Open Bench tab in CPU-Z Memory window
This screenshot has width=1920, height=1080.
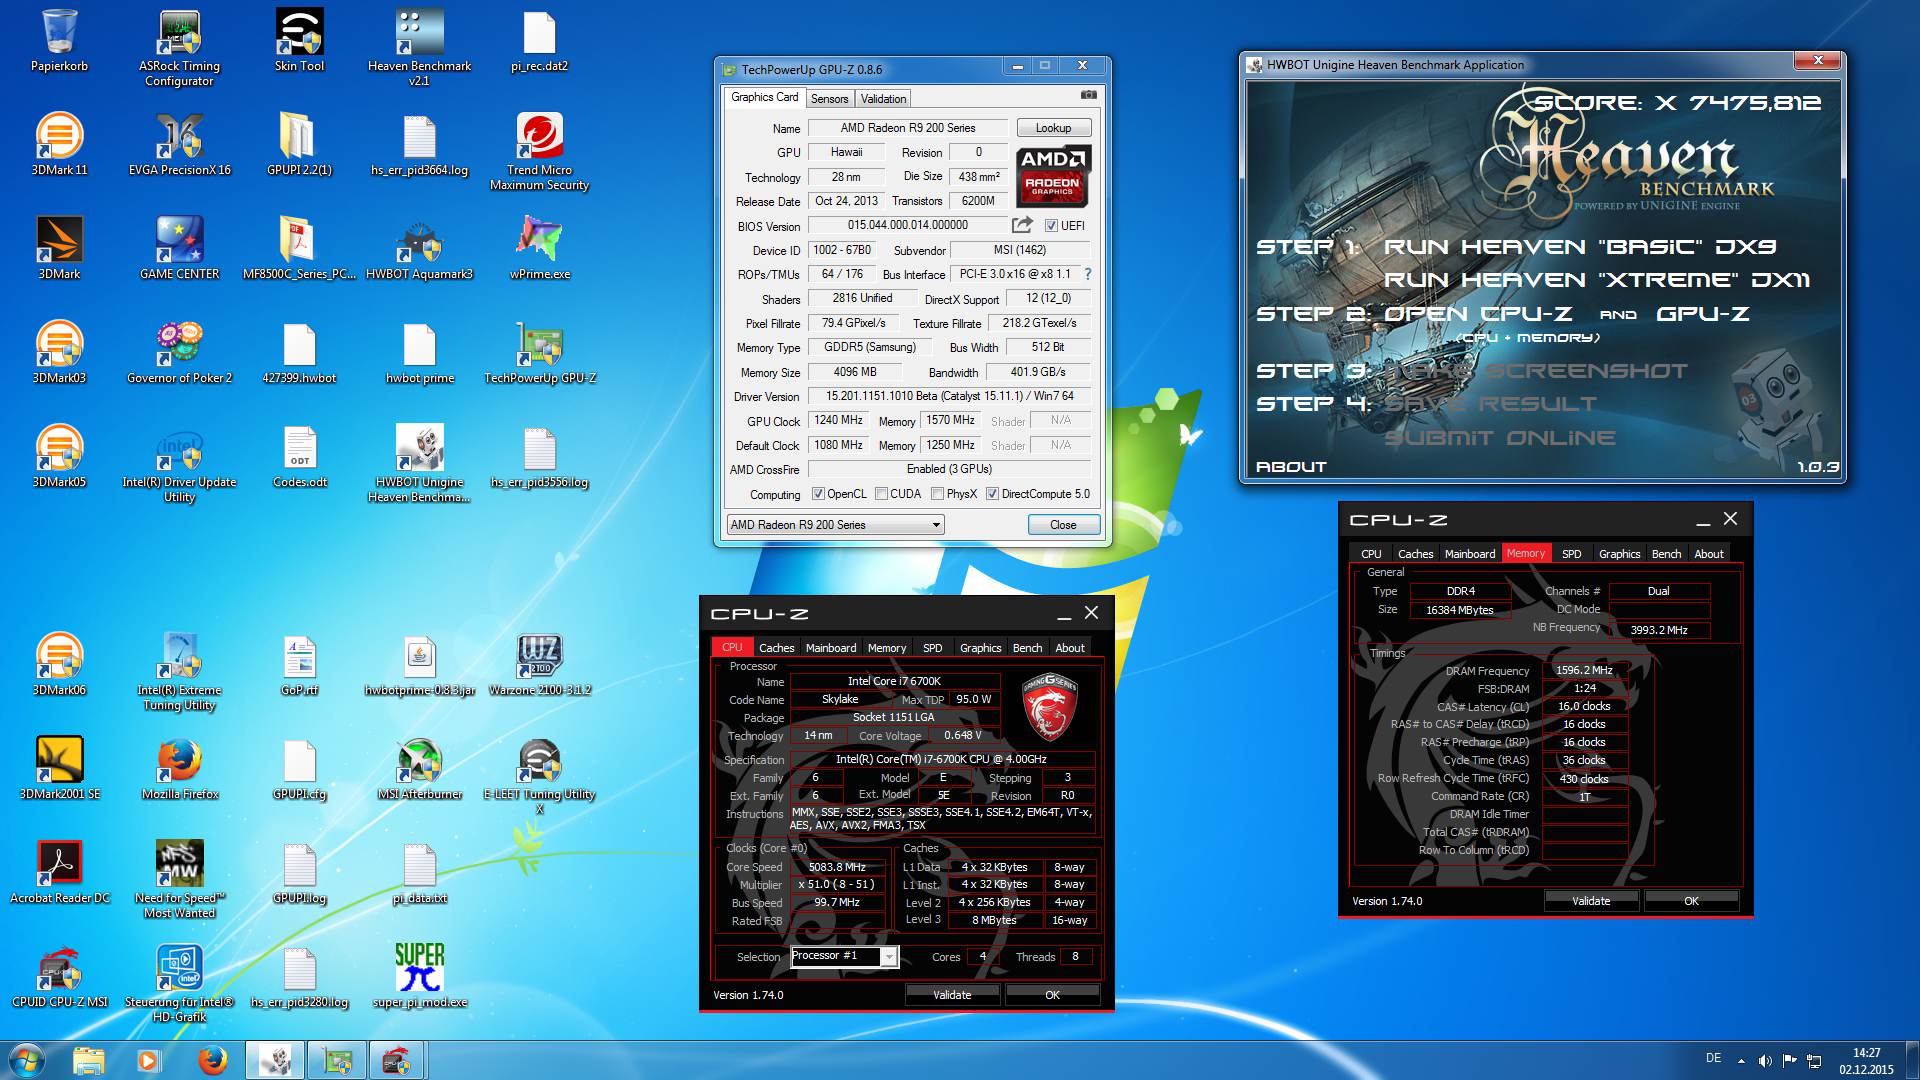(x=1666, y=554)
